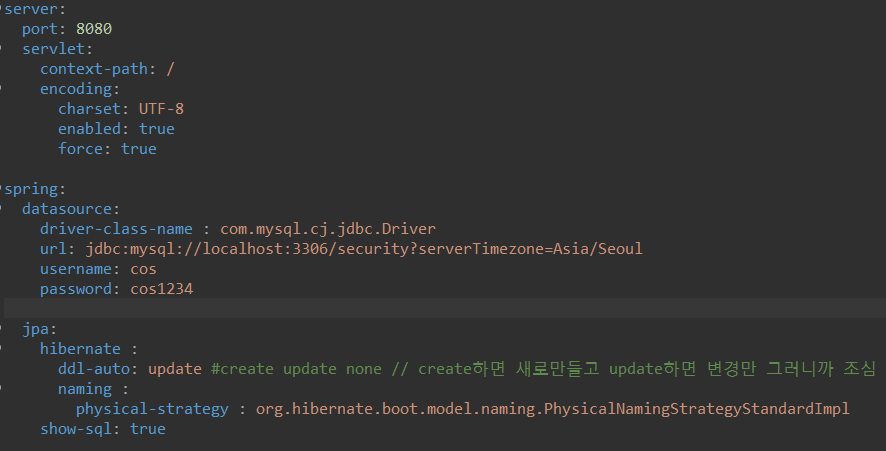Click the "show-sql" key
886x451 pixels.
point(76,429)
